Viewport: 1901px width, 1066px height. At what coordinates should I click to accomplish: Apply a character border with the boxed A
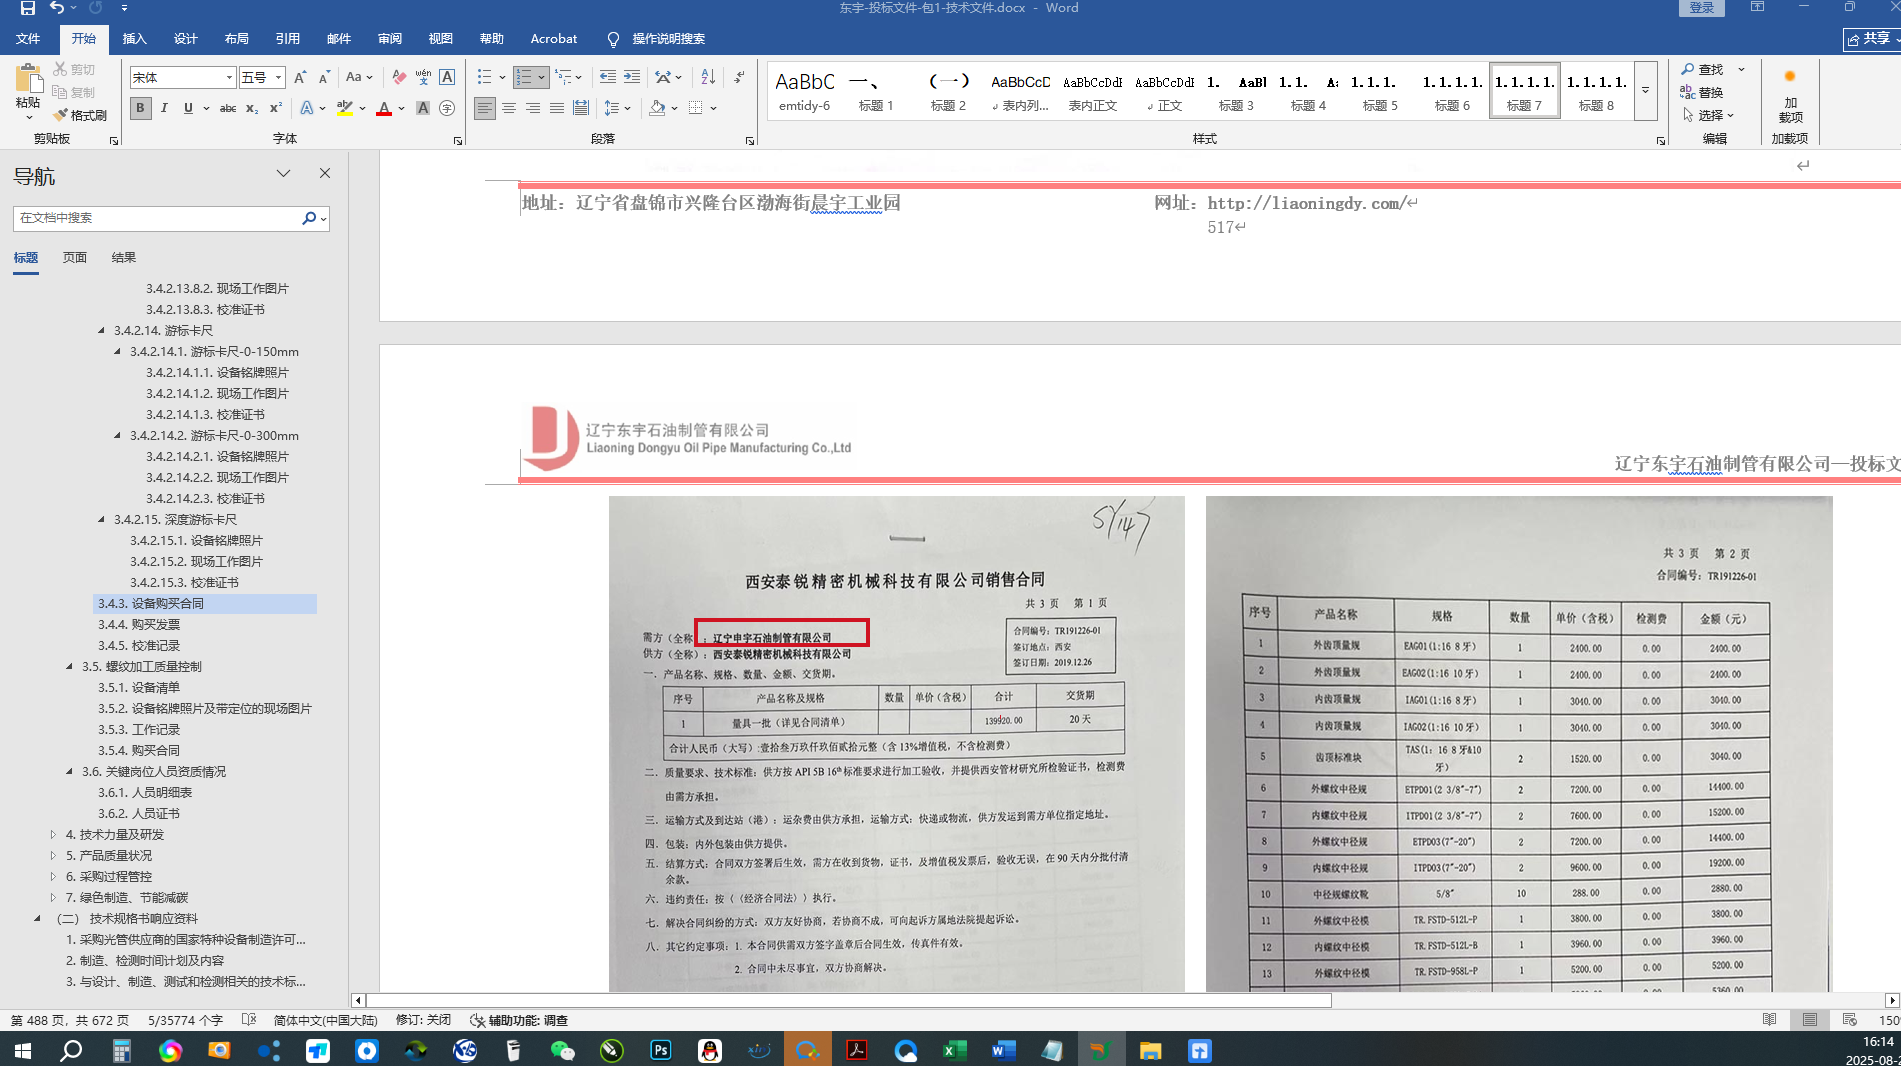click(x=447, y=77)
